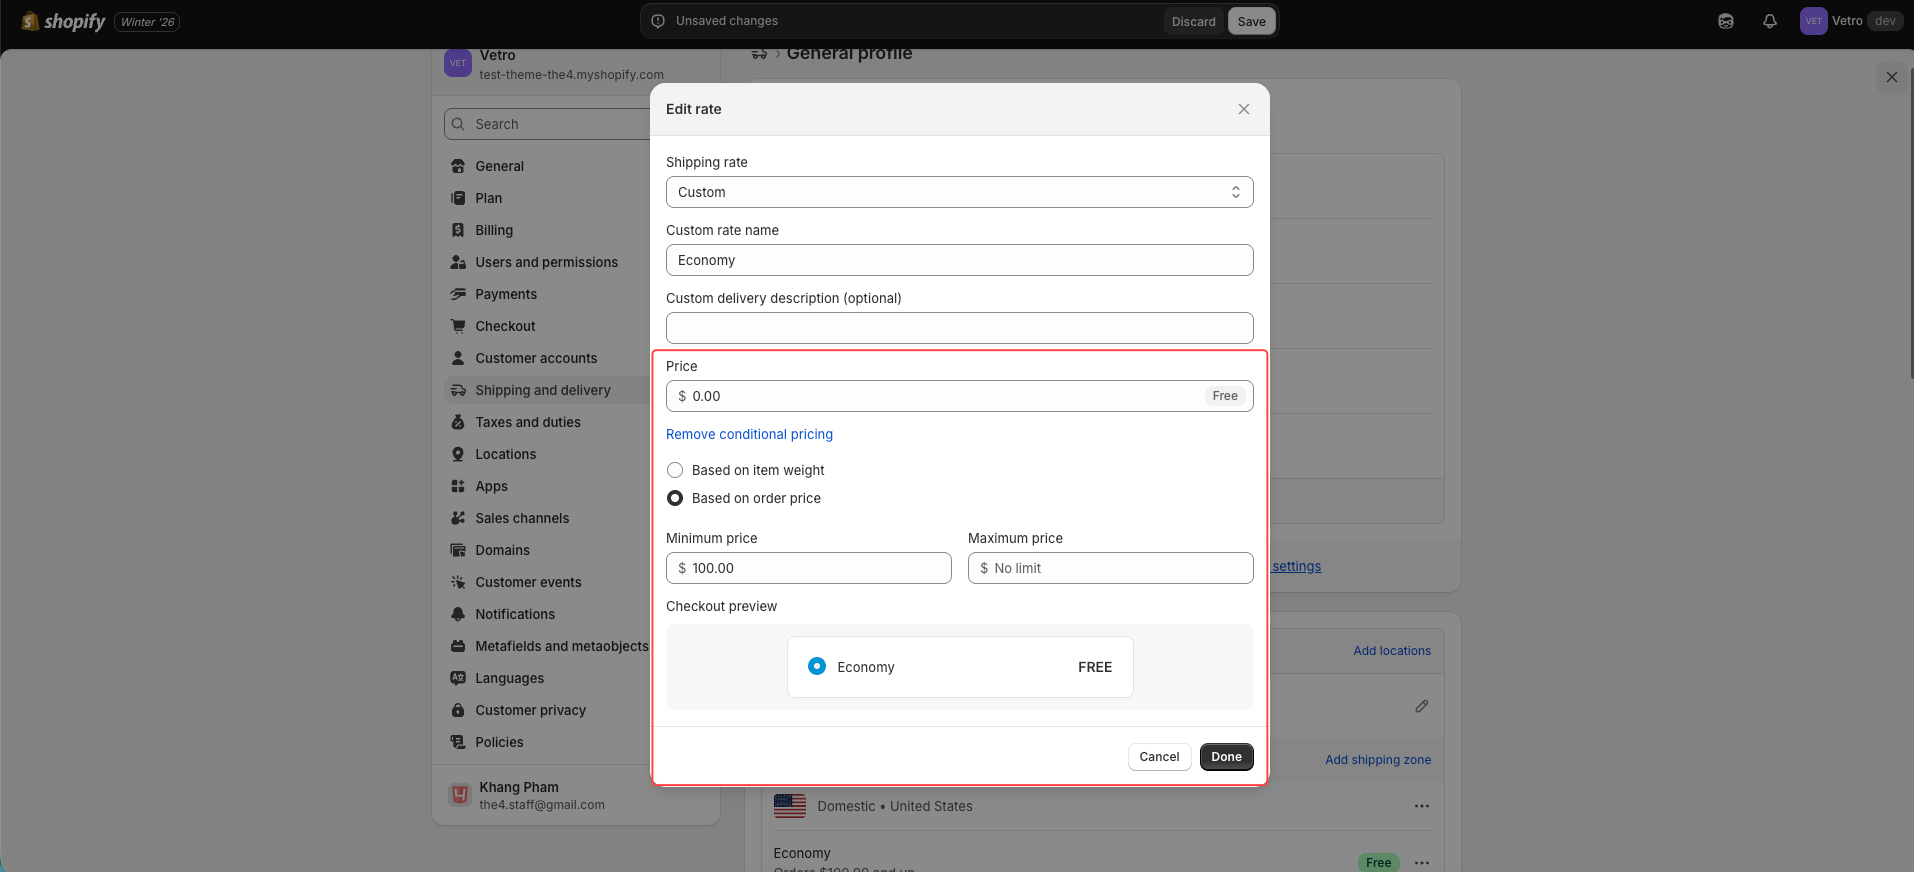Image resolution: width=1914 pixels, height=872 pixels.
Task: Click the Shopify logo
Action: [64, 21]
